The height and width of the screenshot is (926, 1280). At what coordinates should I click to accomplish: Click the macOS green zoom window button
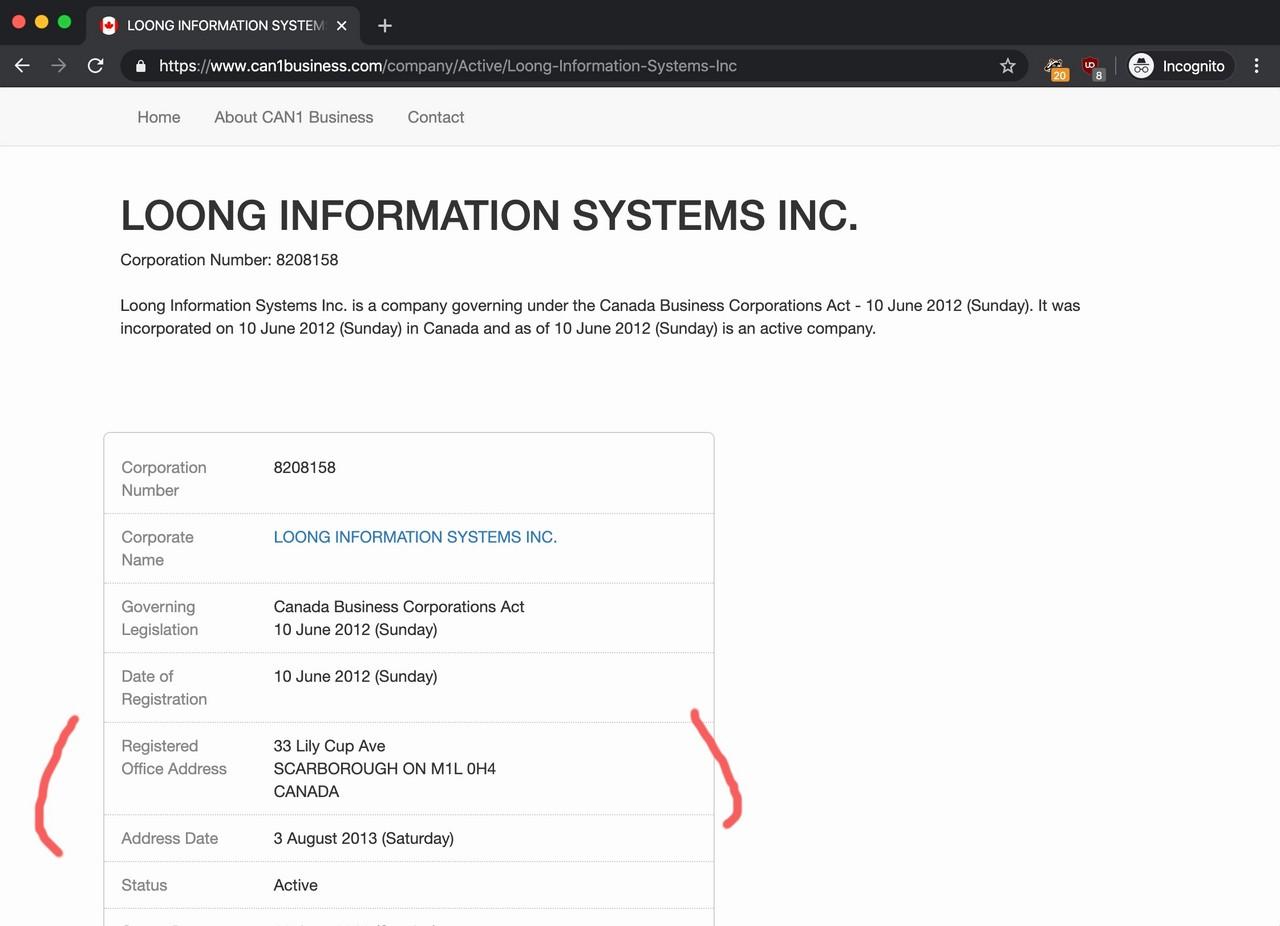coord(65,21)
